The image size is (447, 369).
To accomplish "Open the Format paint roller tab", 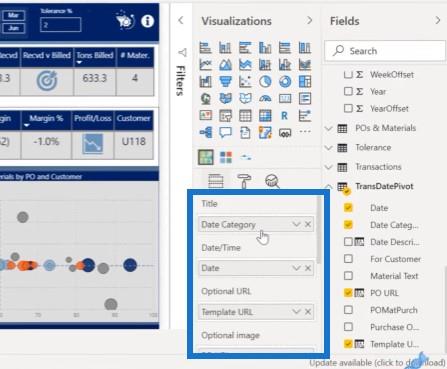I will [244, 181].
